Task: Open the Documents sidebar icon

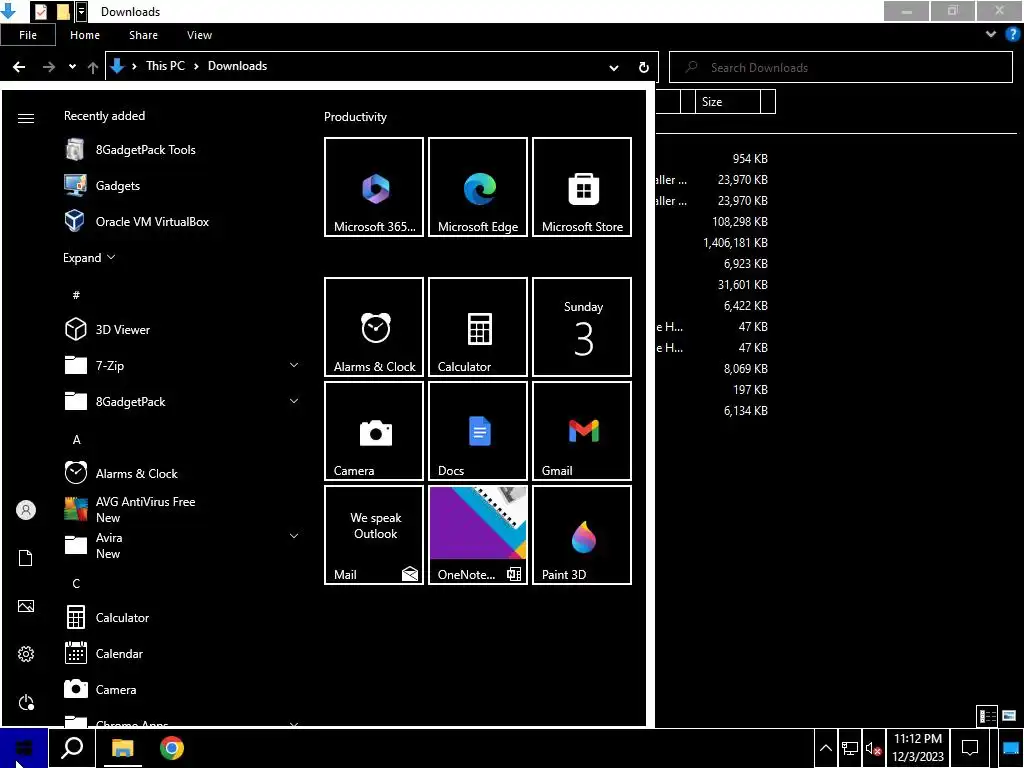Action: coord(25,558)
